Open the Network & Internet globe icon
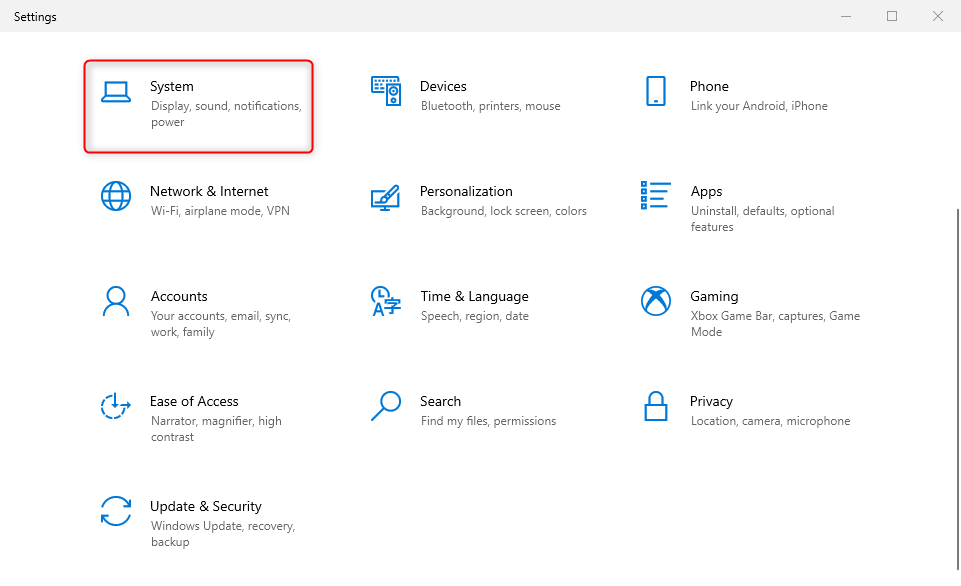The width and height of the screenshot is (961, 586). pyautogui.click(x=116, y=196)
